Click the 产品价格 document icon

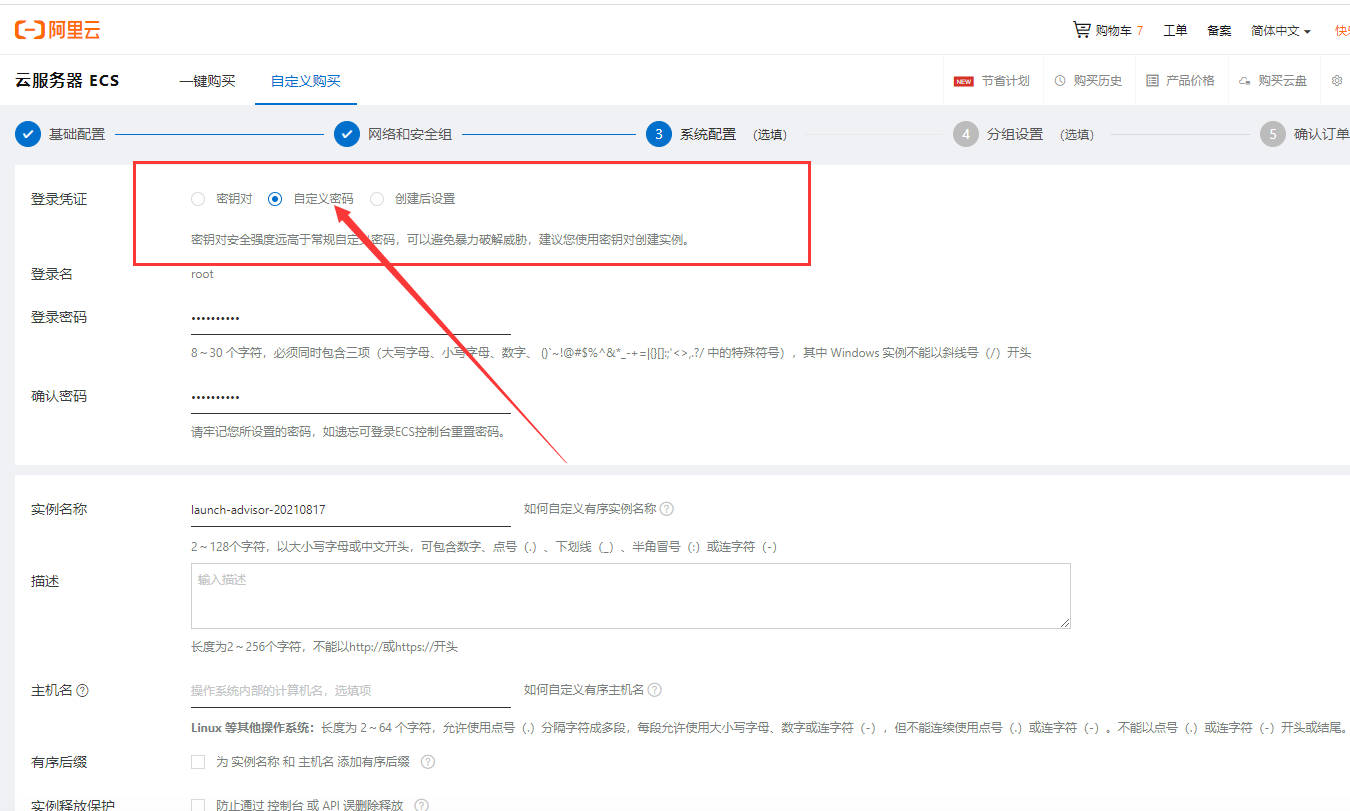tap(1152, 81)
